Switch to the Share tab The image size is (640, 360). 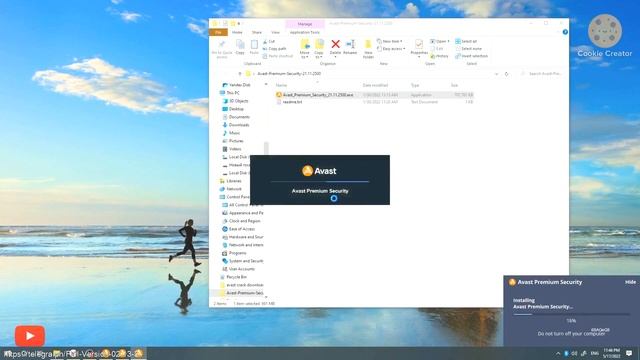pos(257,32)
